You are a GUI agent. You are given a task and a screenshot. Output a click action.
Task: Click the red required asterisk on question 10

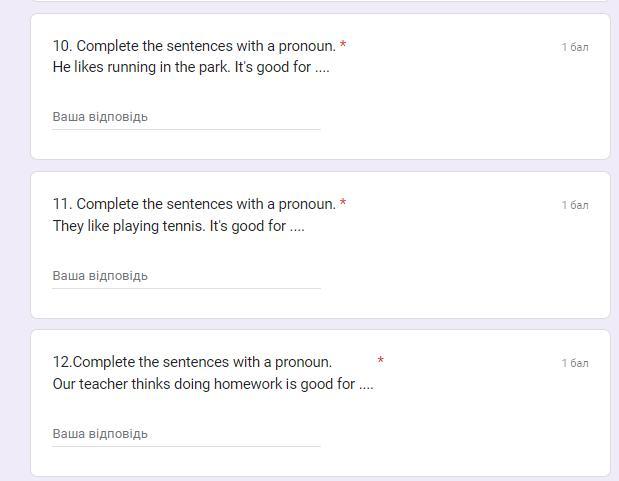[343, 45]
